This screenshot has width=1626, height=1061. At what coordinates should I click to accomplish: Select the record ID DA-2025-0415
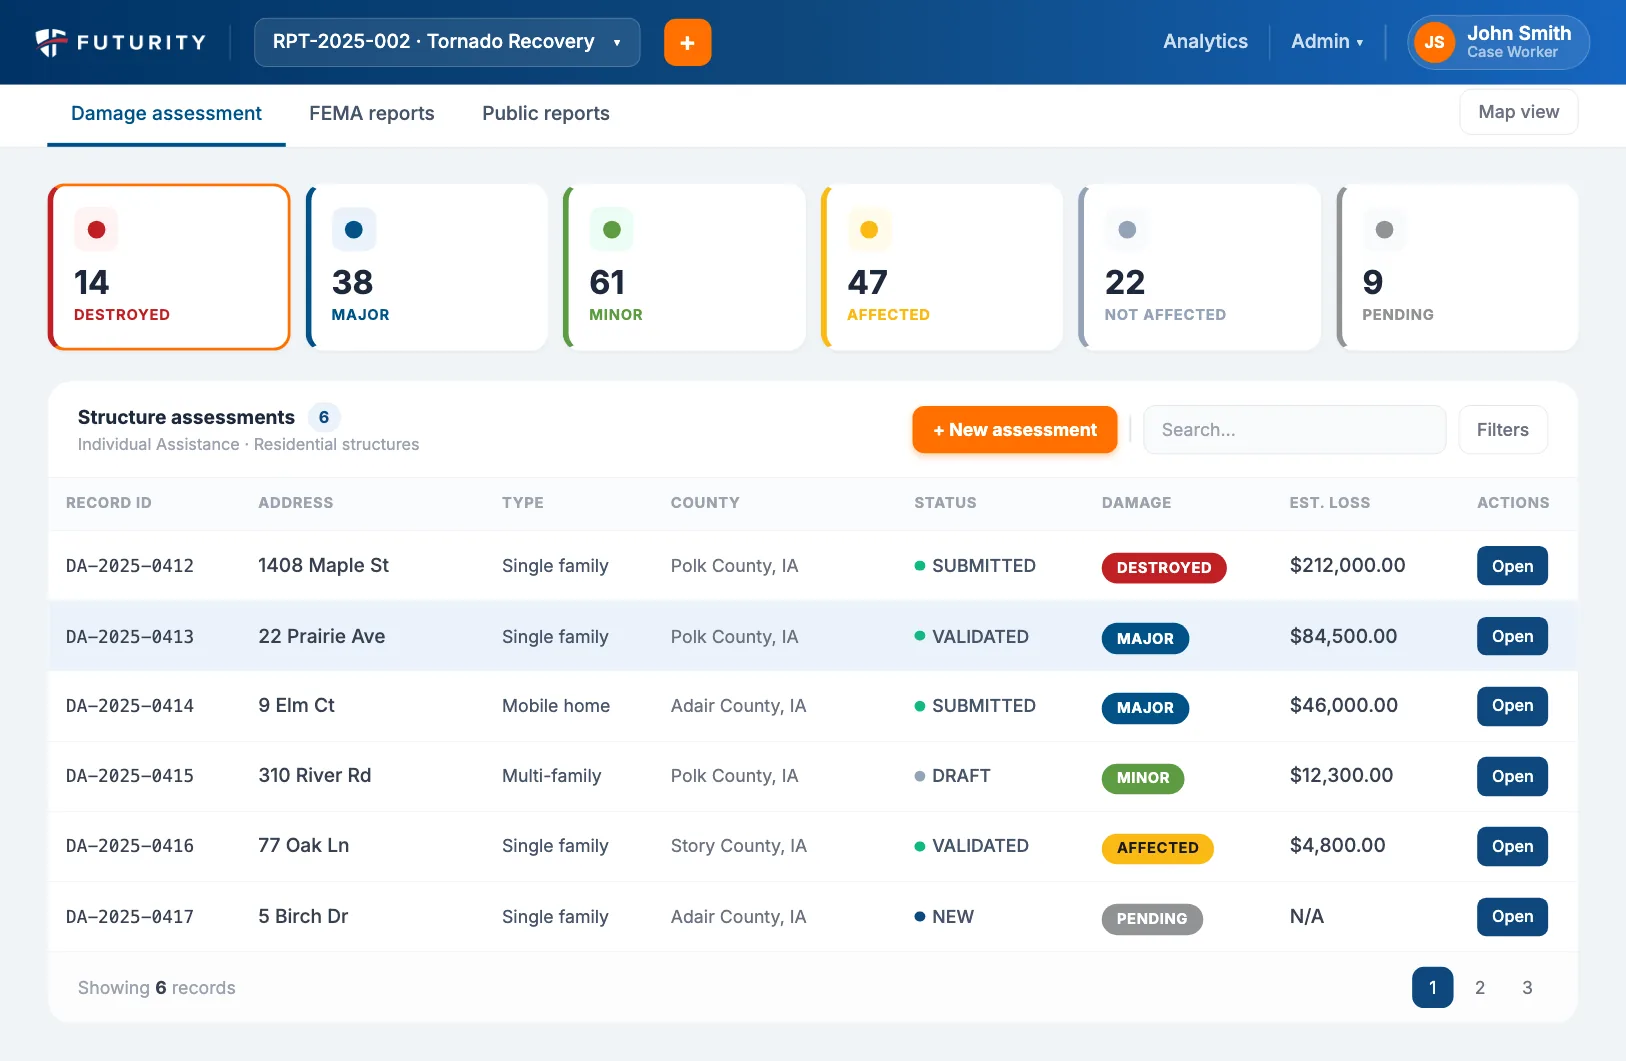tap(130, 776)
